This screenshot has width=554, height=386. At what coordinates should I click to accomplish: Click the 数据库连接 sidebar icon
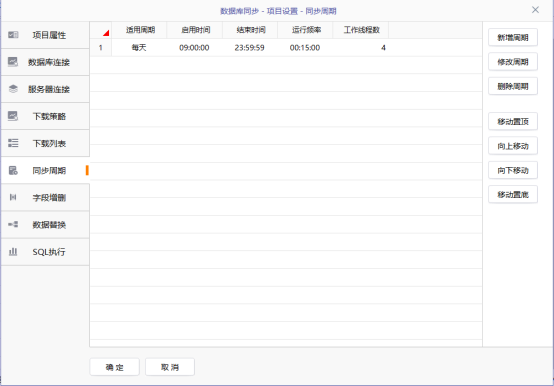[13, 62]
